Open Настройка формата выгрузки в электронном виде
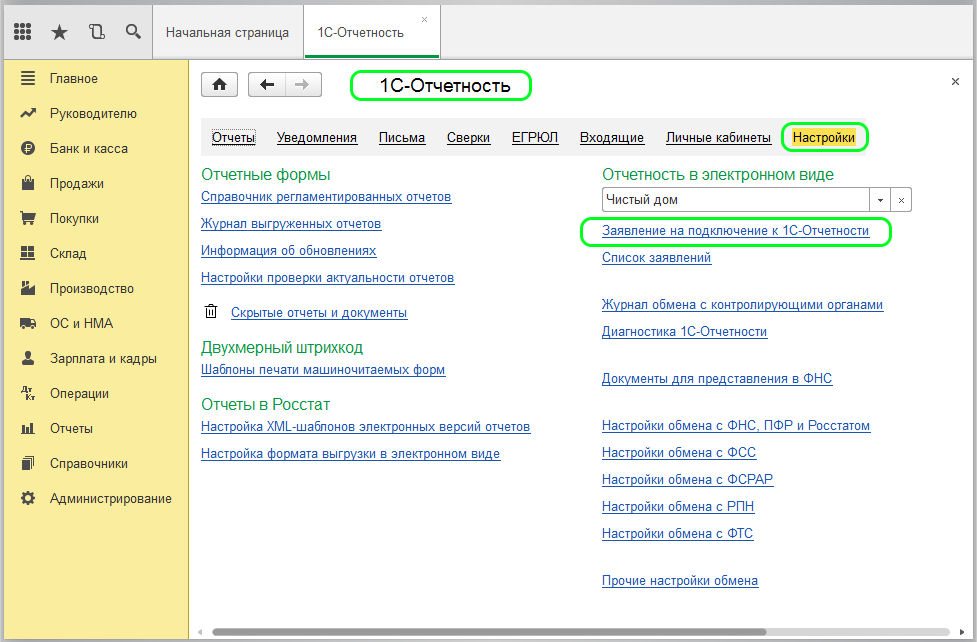The width and height of the screenshot is (977, 642). [351, 454]
